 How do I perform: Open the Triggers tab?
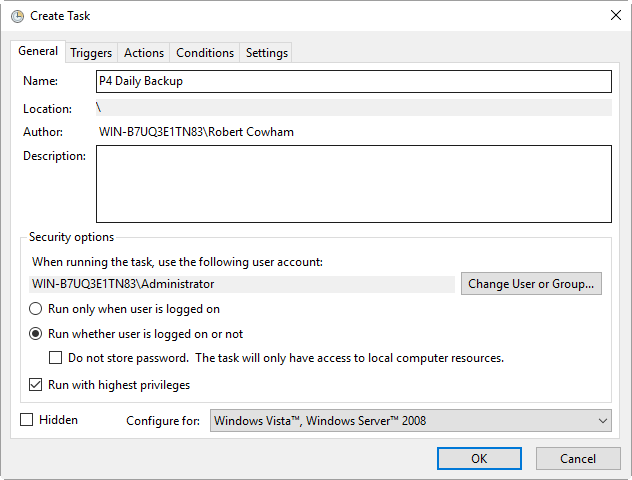[91, 53]
